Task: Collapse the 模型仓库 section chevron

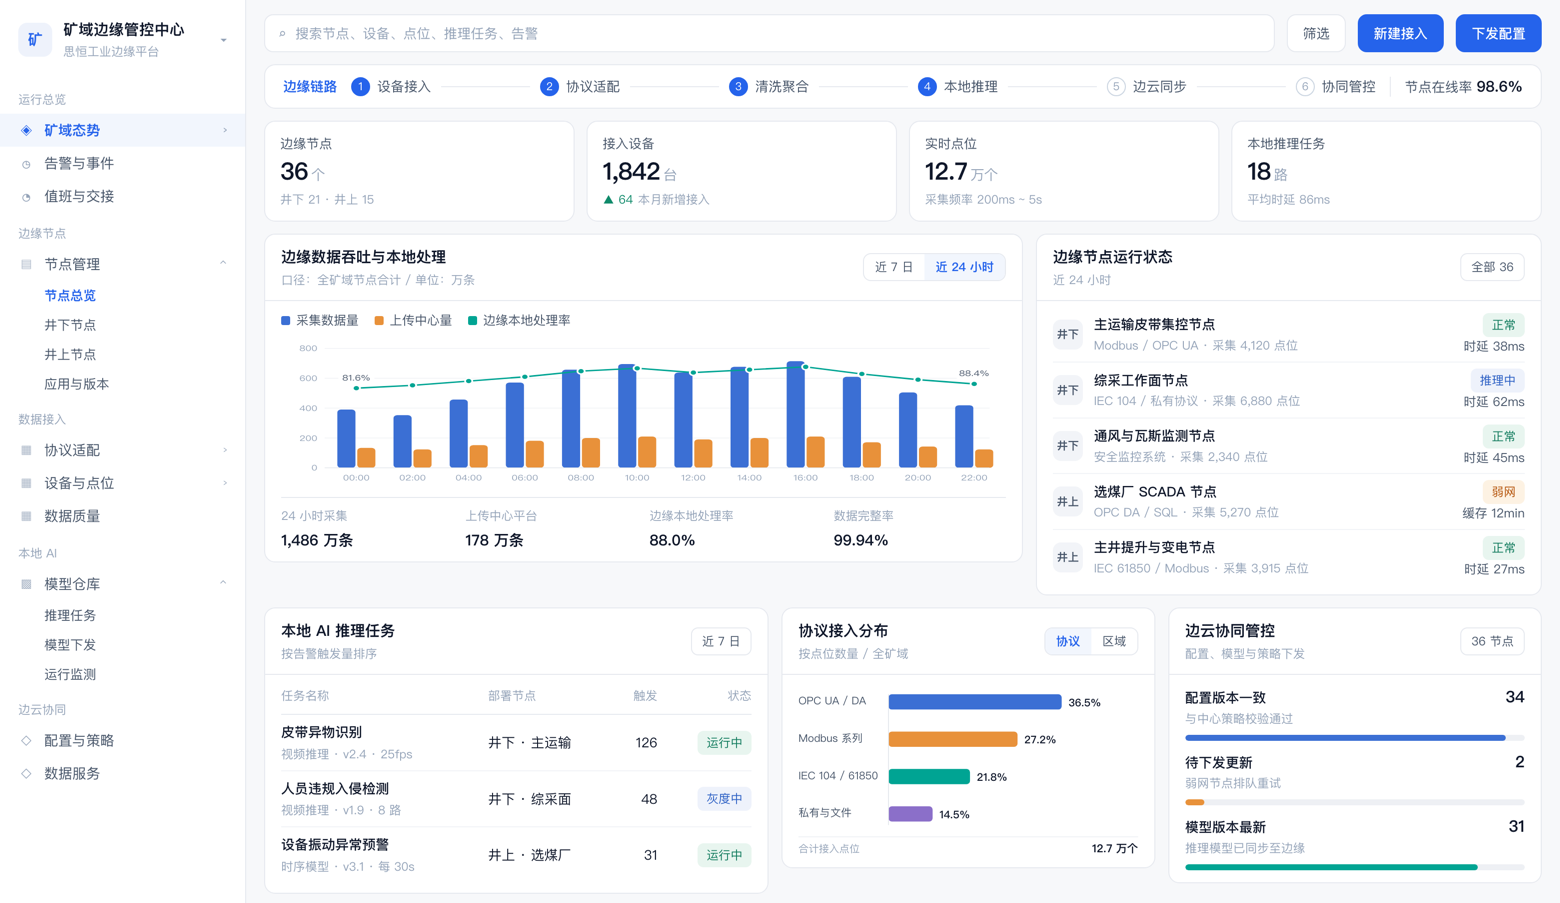Action: click(x=223, y=583)
